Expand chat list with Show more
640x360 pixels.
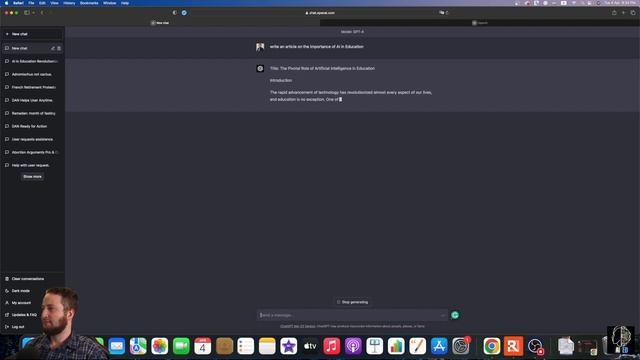[32, 177]
